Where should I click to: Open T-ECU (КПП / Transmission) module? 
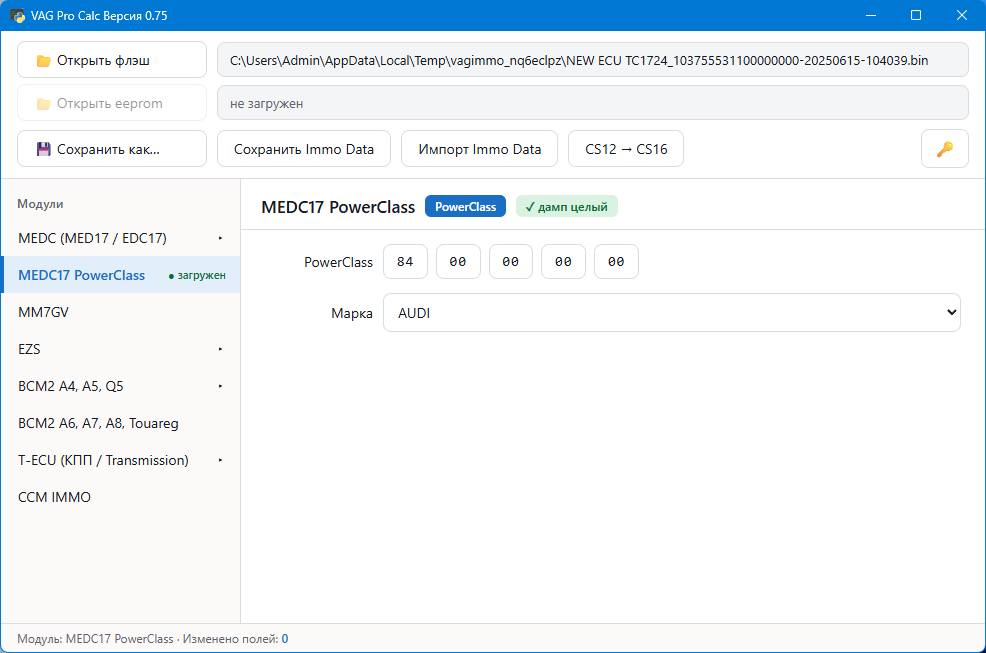[x=121, y=460]
